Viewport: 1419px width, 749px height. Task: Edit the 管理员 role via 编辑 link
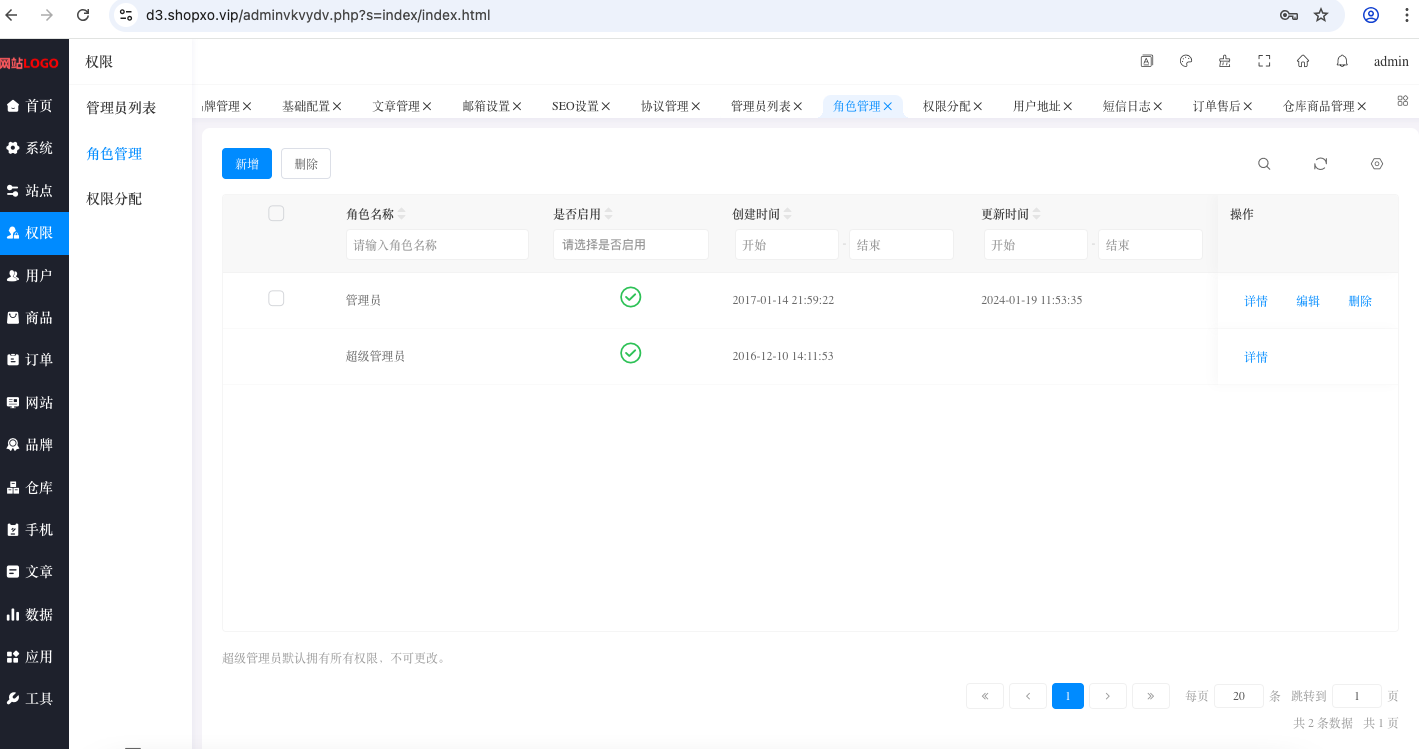tap(1308, 301)
